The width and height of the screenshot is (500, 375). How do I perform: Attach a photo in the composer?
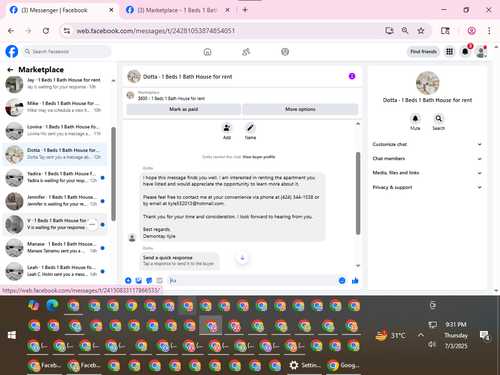[x=139, y=281]
